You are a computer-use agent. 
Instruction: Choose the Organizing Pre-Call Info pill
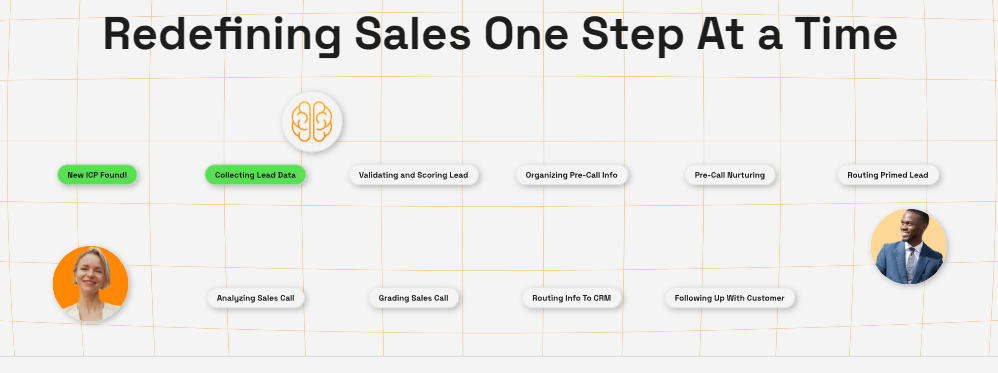572,174
